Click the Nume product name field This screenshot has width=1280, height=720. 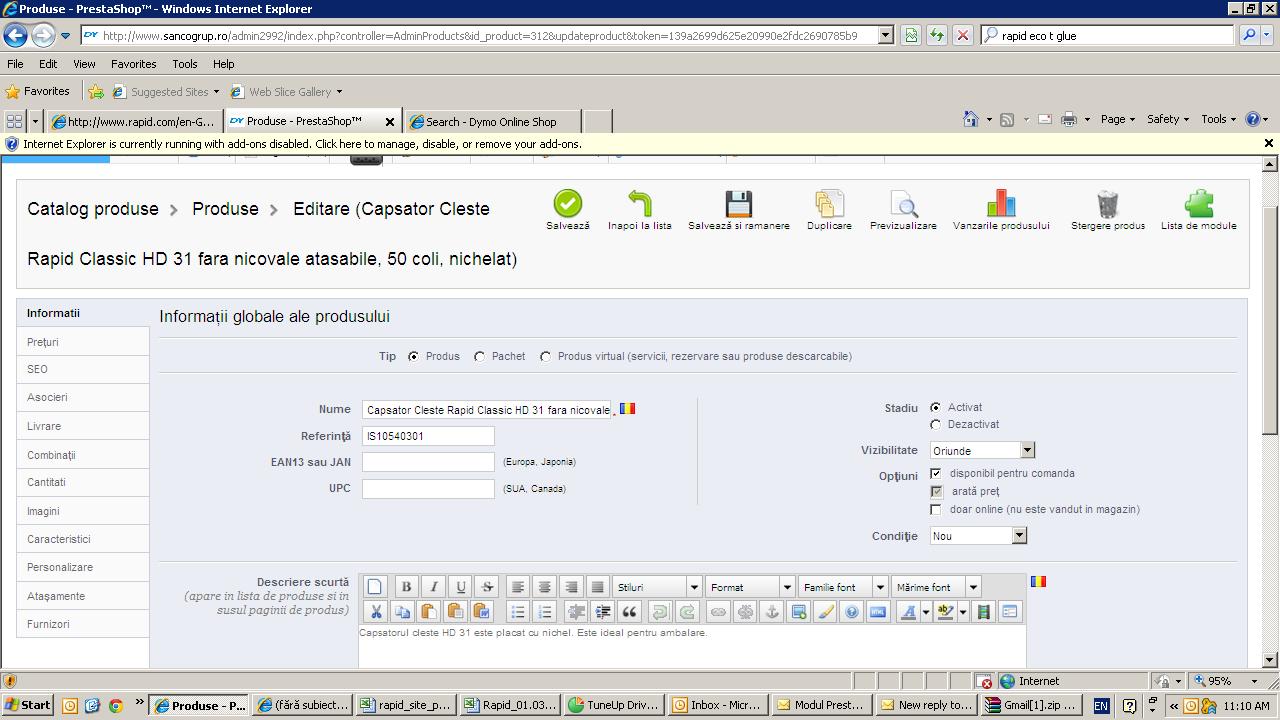[487, 409]
